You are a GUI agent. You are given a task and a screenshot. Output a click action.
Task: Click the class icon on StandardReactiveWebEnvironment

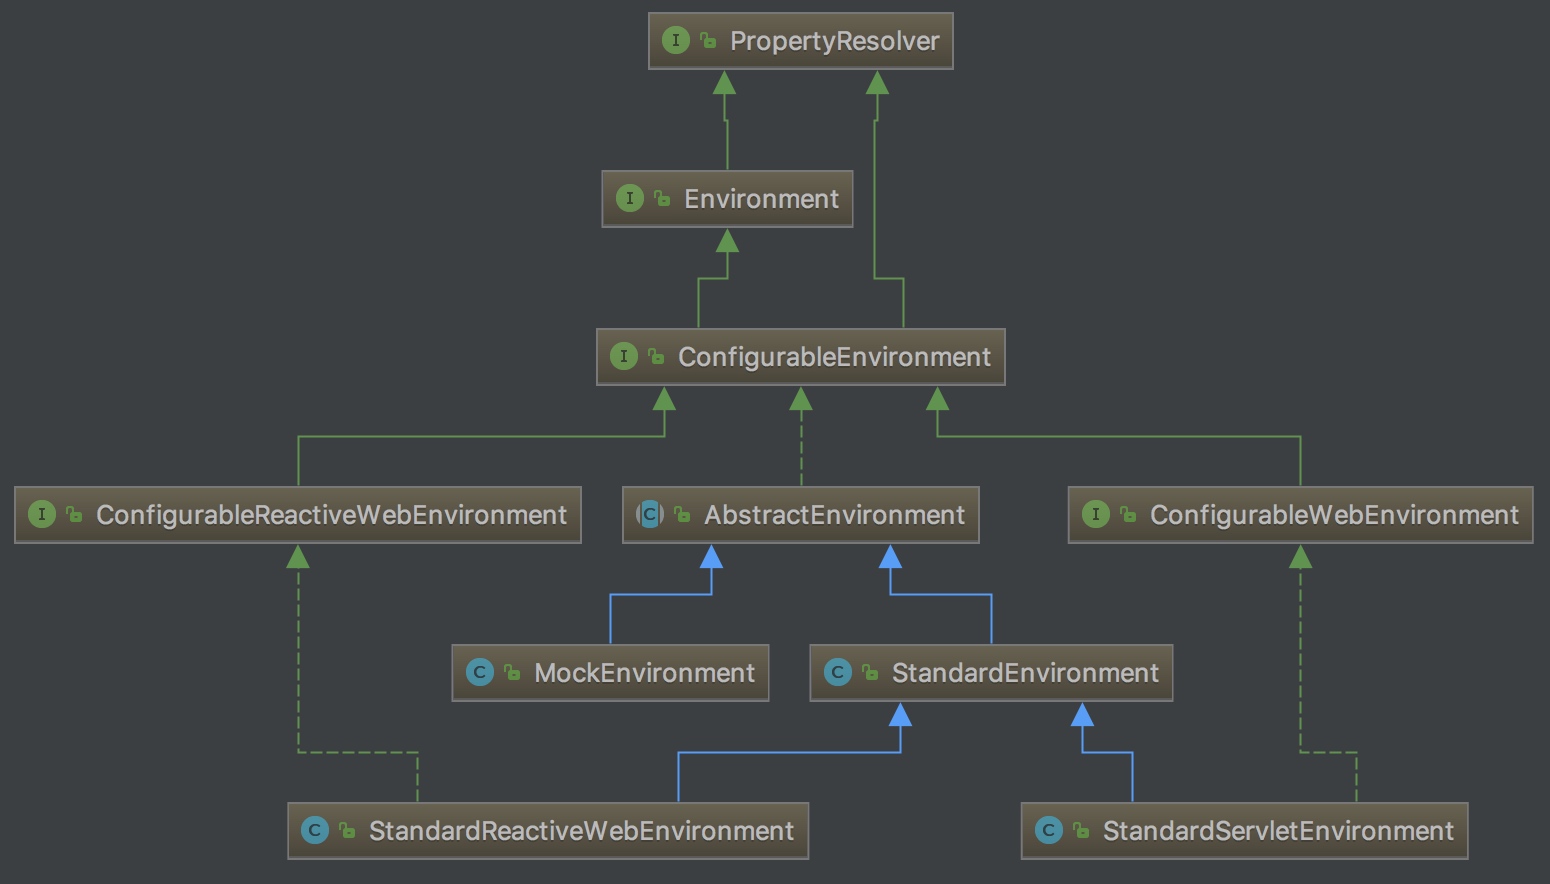[315, 831]
